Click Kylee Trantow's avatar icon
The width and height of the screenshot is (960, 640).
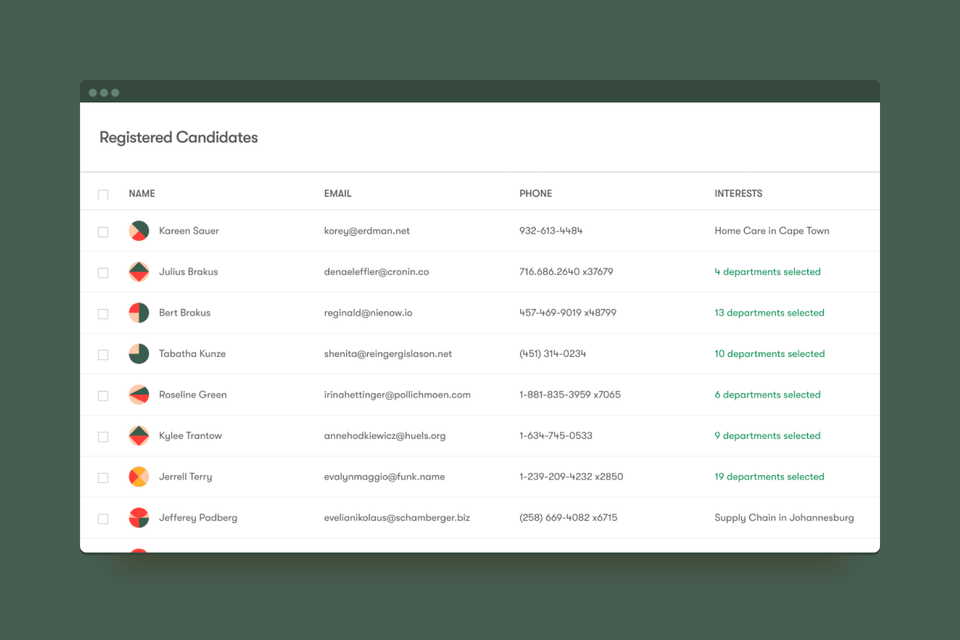[x=139, y=436]
